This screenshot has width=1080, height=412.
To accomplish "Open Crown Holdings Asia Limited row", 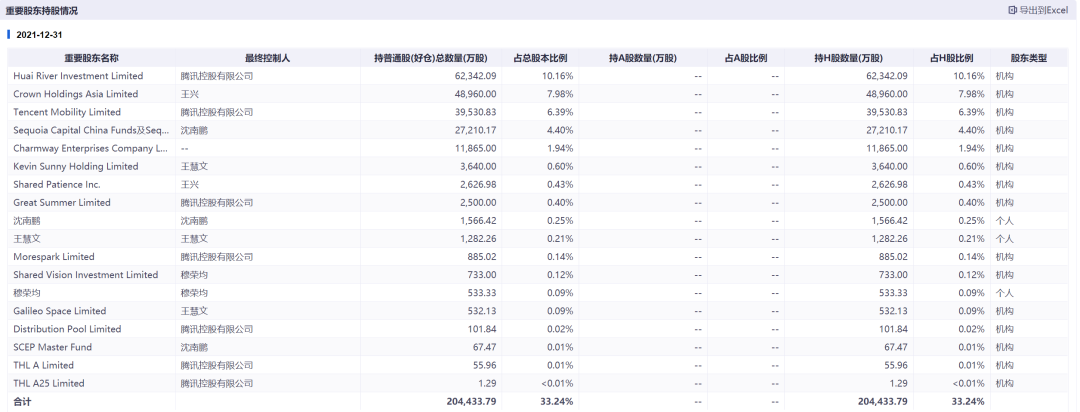I will (76, 94).
